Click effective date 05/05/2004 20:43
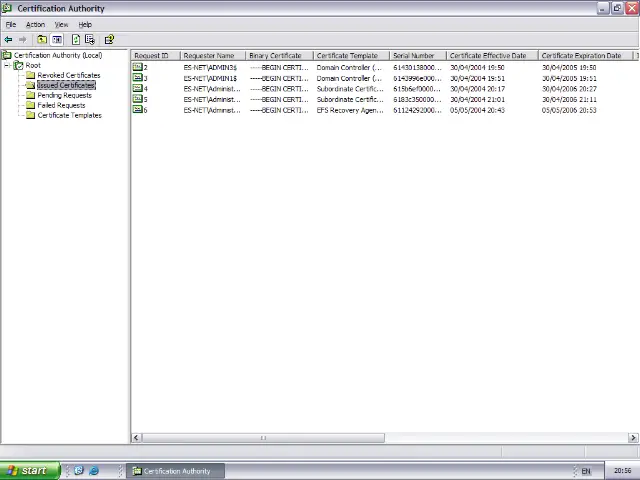 (x=477, y=110)
